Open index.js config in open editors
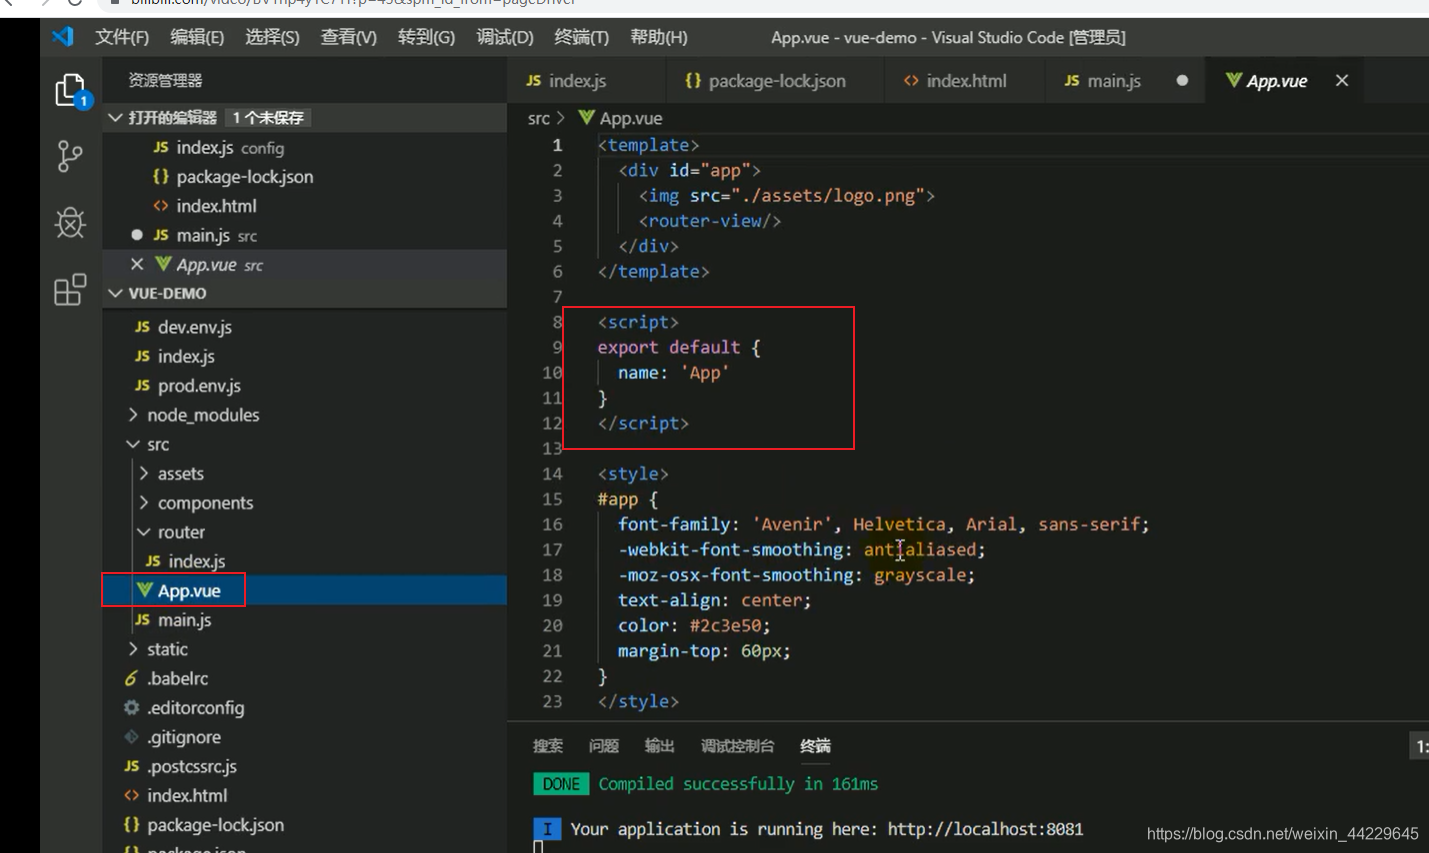 click(305, 147)
